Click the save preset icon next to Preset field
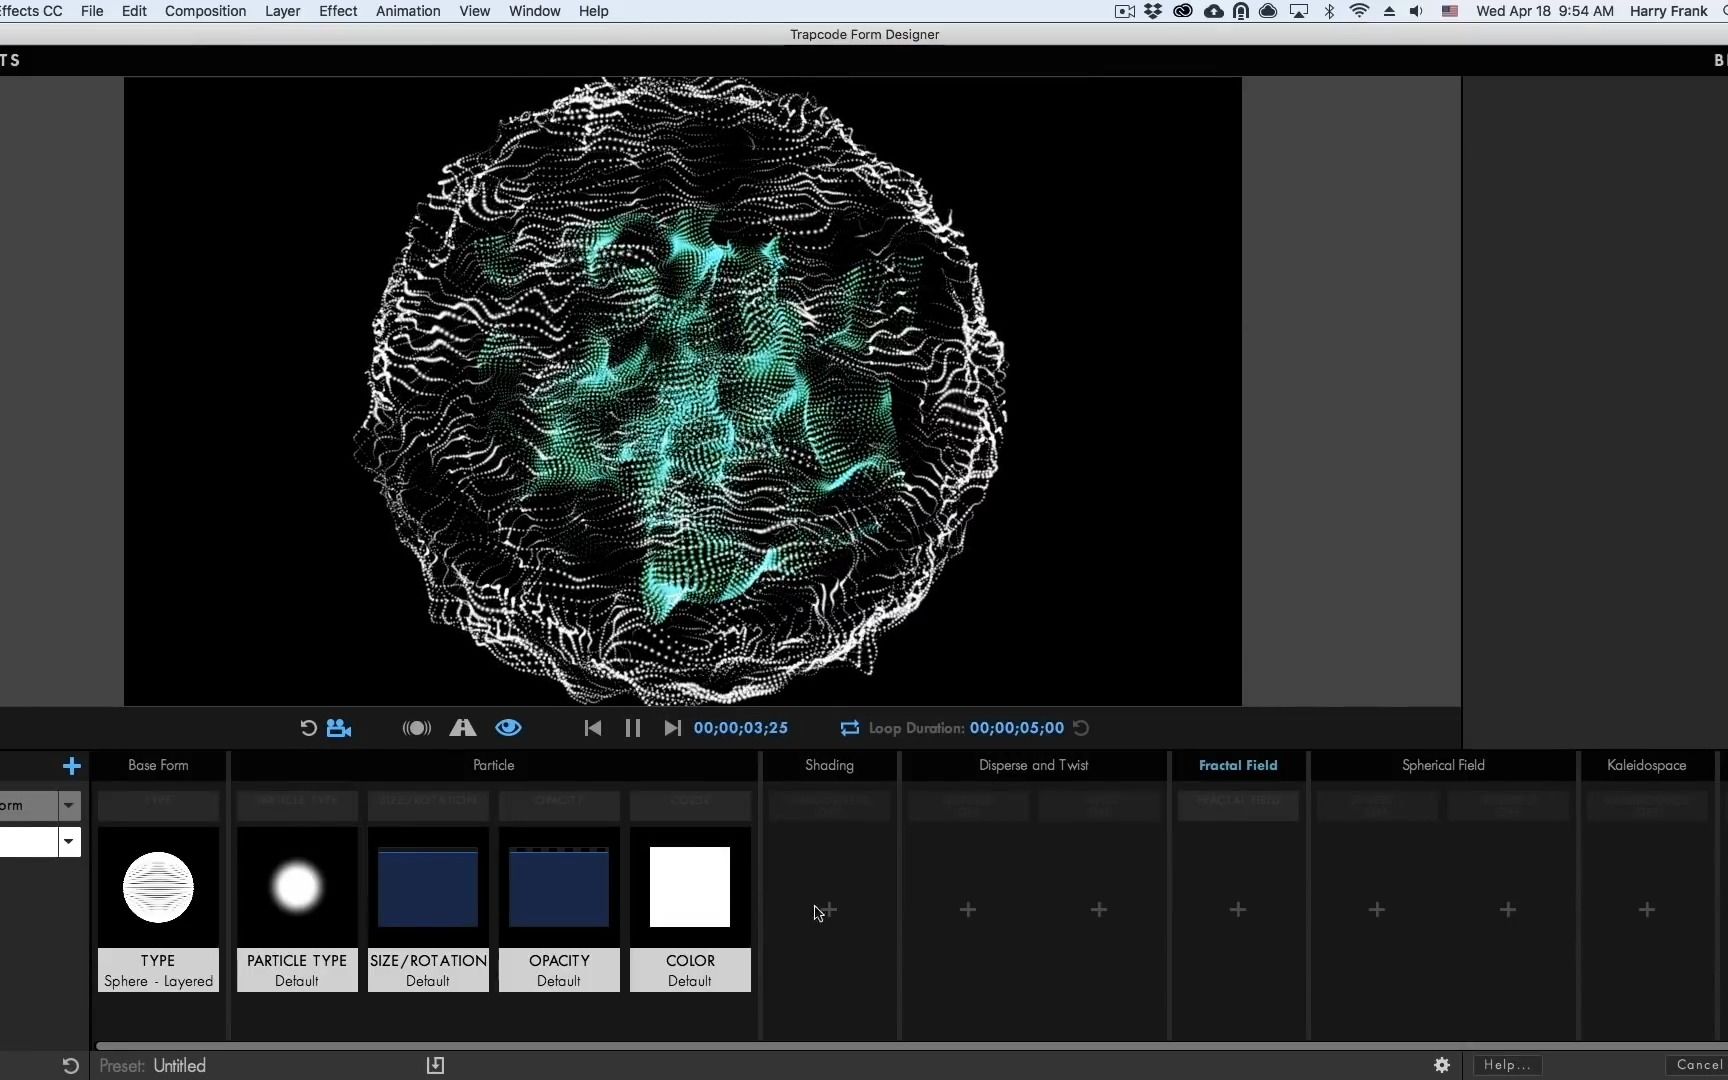This screenshot has height=1080, width=1728. point(435,1065)
